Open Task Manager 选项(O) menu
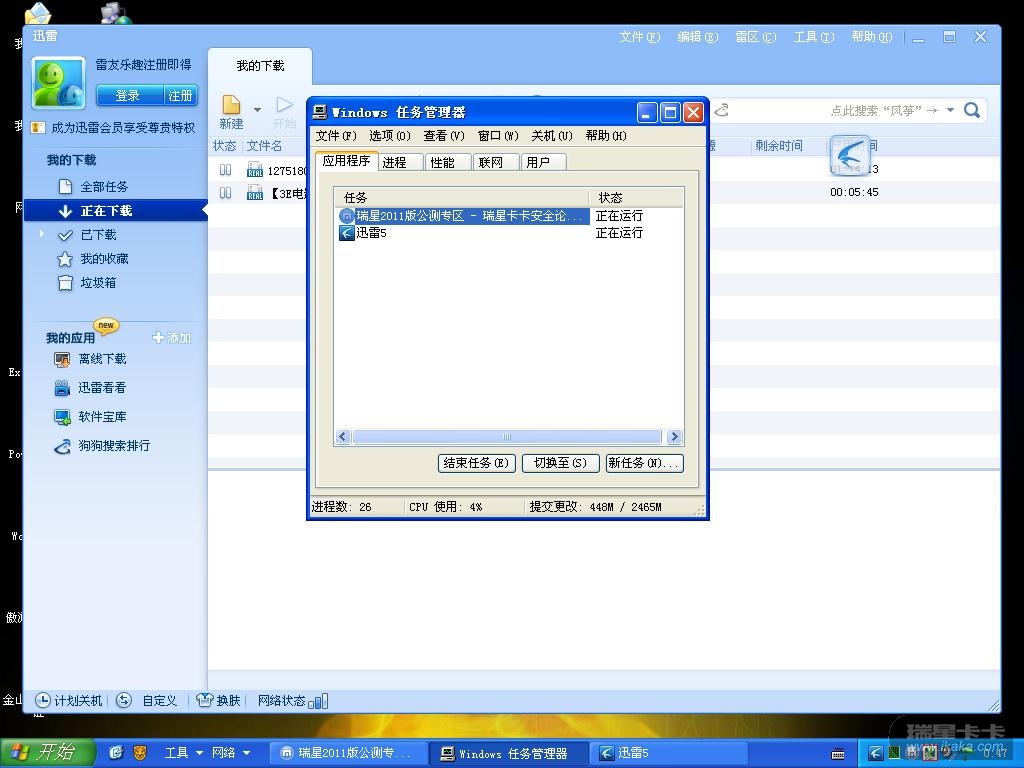 pyautogui.click(x=390, y=136)
